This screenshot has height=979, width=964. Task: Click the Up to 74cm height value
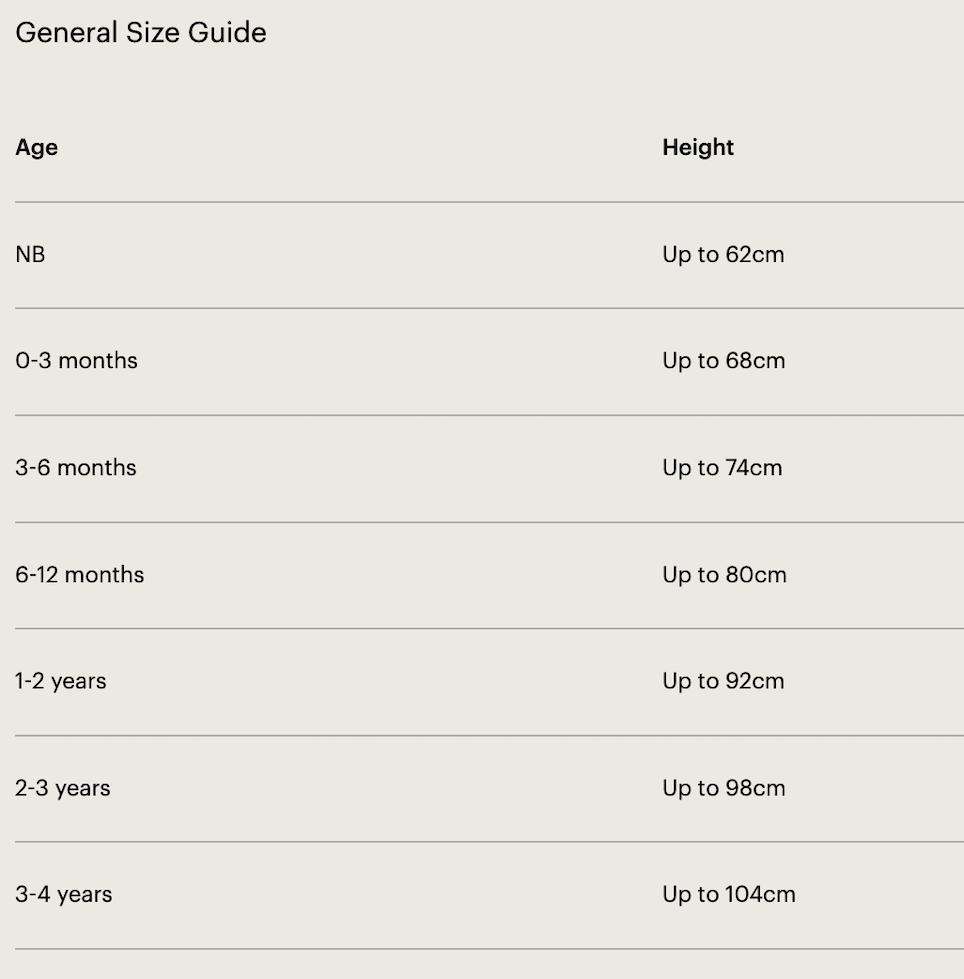point(722,468)
